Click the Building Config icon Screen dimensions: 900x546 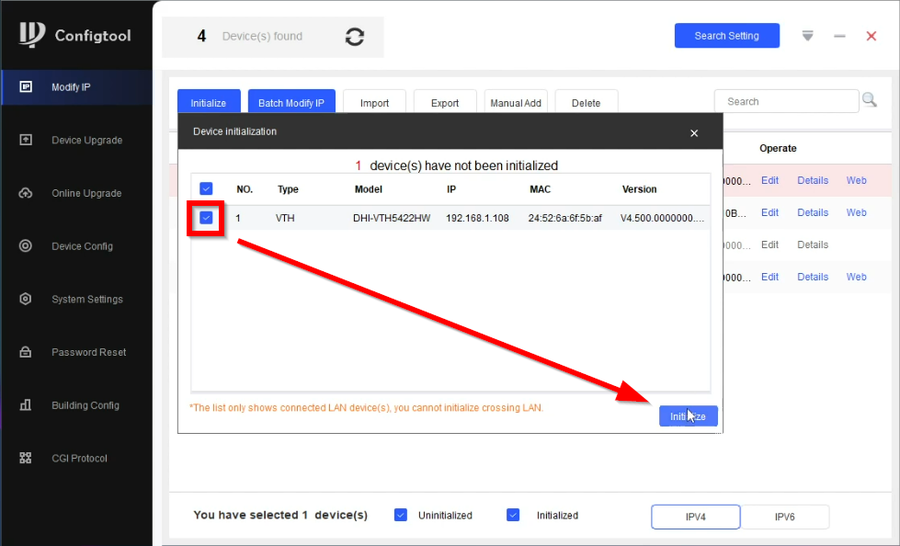click(26, 405)
